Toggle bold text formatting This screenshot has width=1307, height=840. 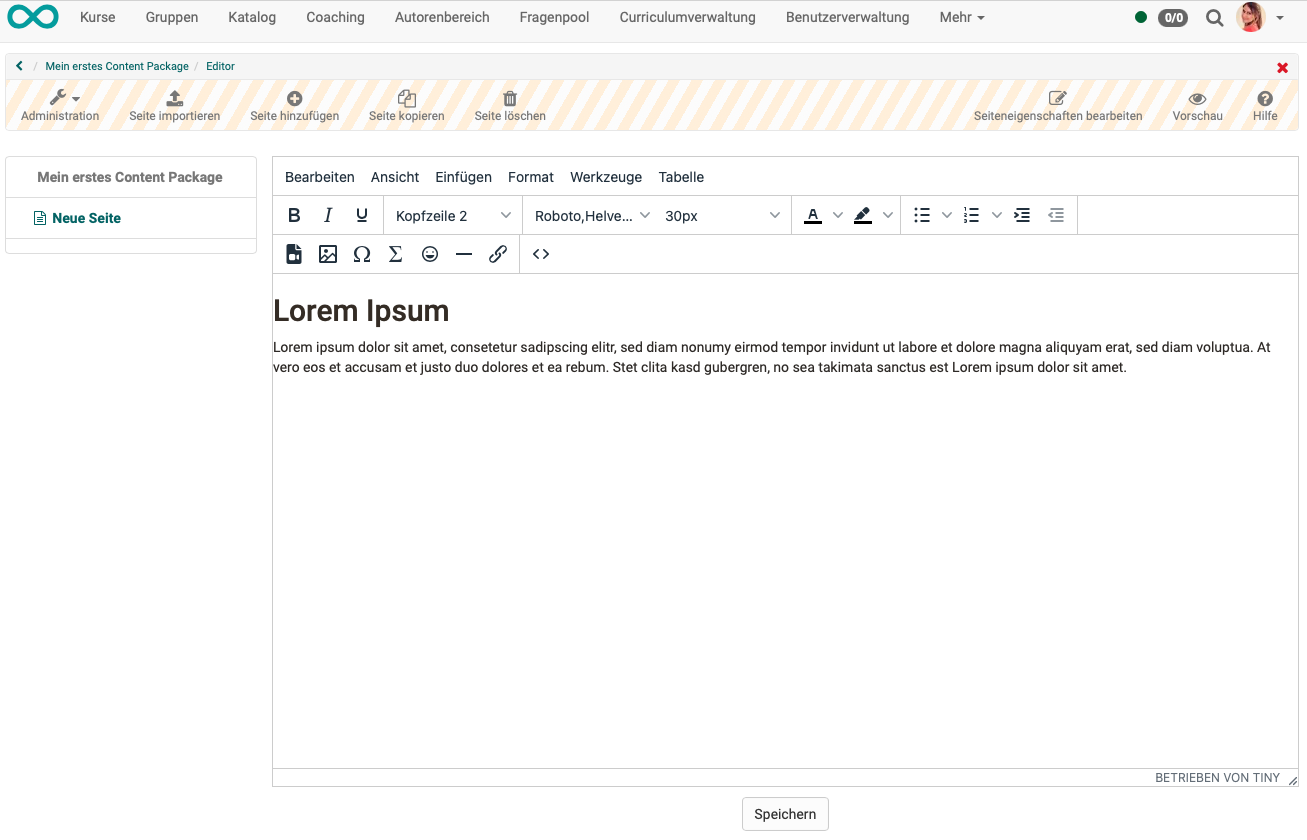pos(294,214)
